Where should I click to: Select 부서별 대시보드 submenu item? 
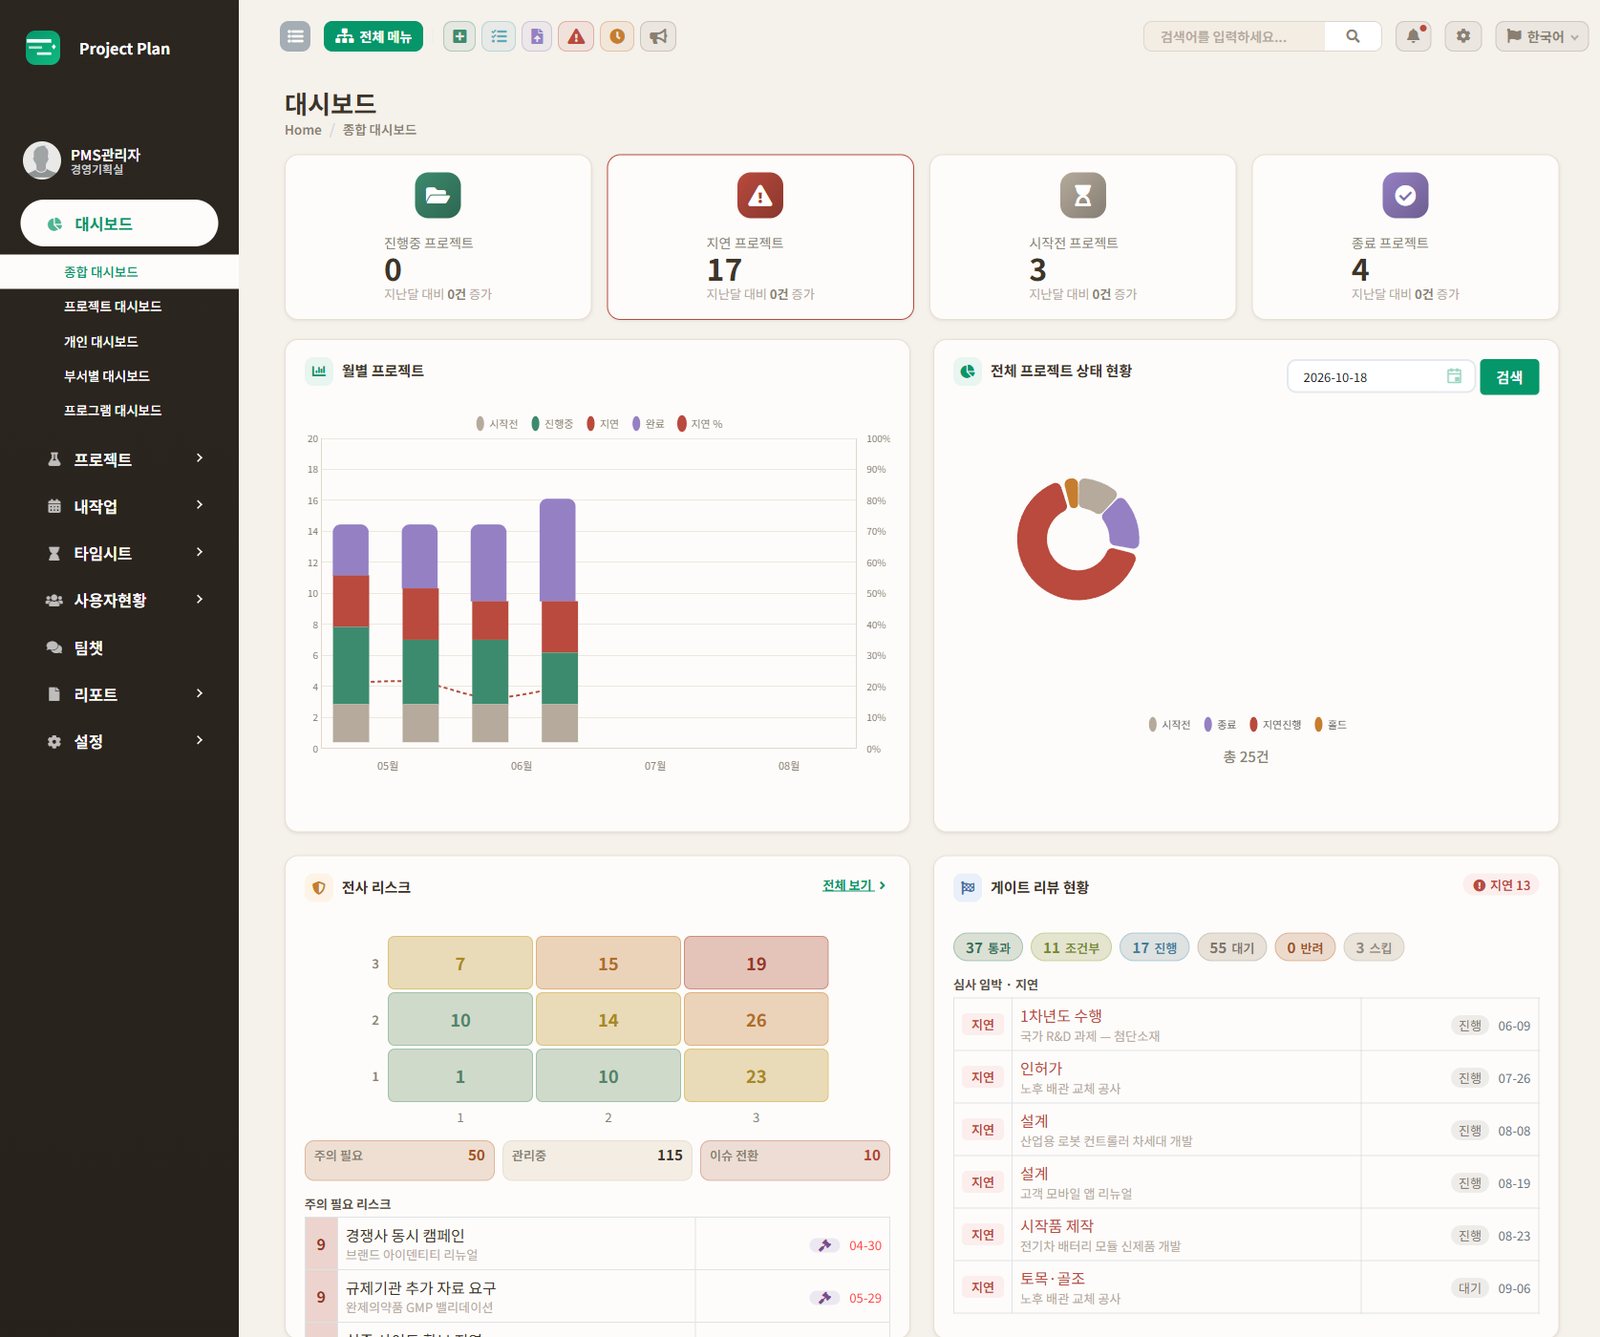[x=107, y=376]
